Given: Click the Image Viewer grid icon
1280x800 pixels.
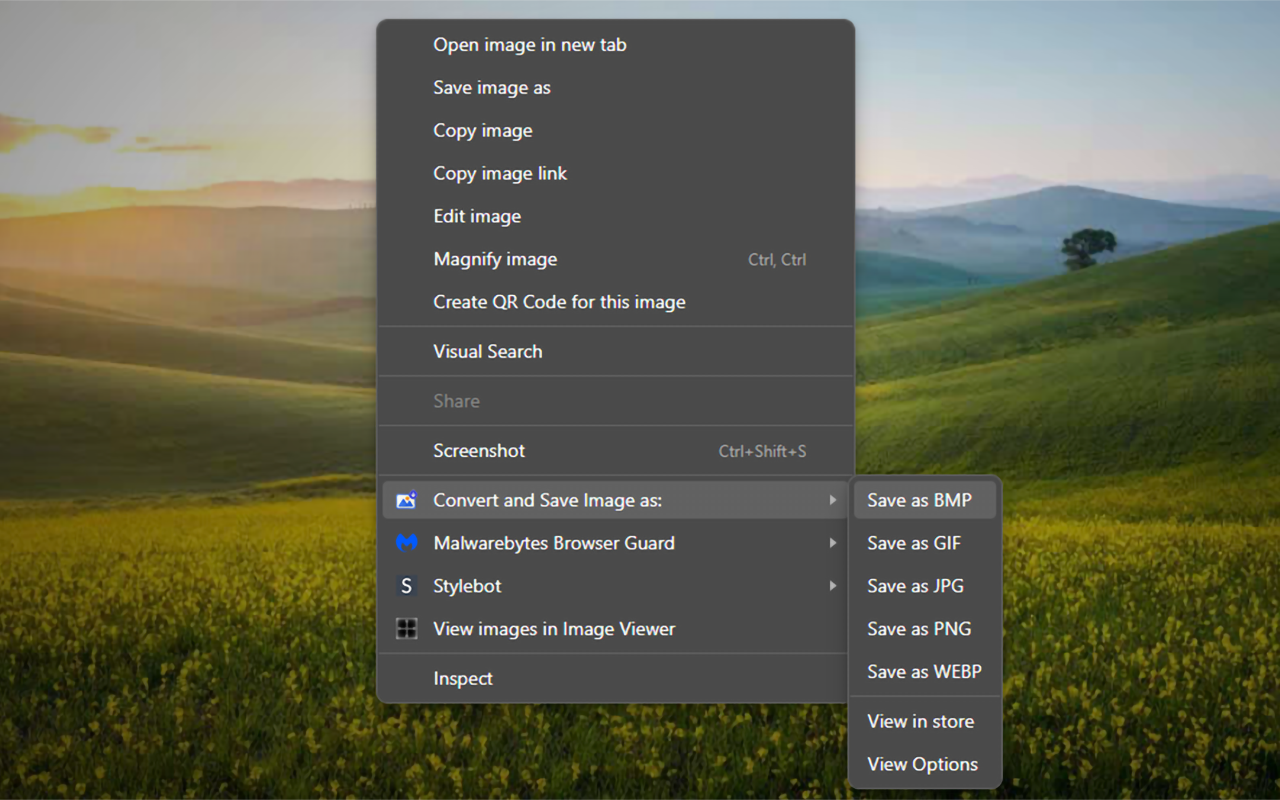Looking at the screenshot, I should (x=406, y=629).
